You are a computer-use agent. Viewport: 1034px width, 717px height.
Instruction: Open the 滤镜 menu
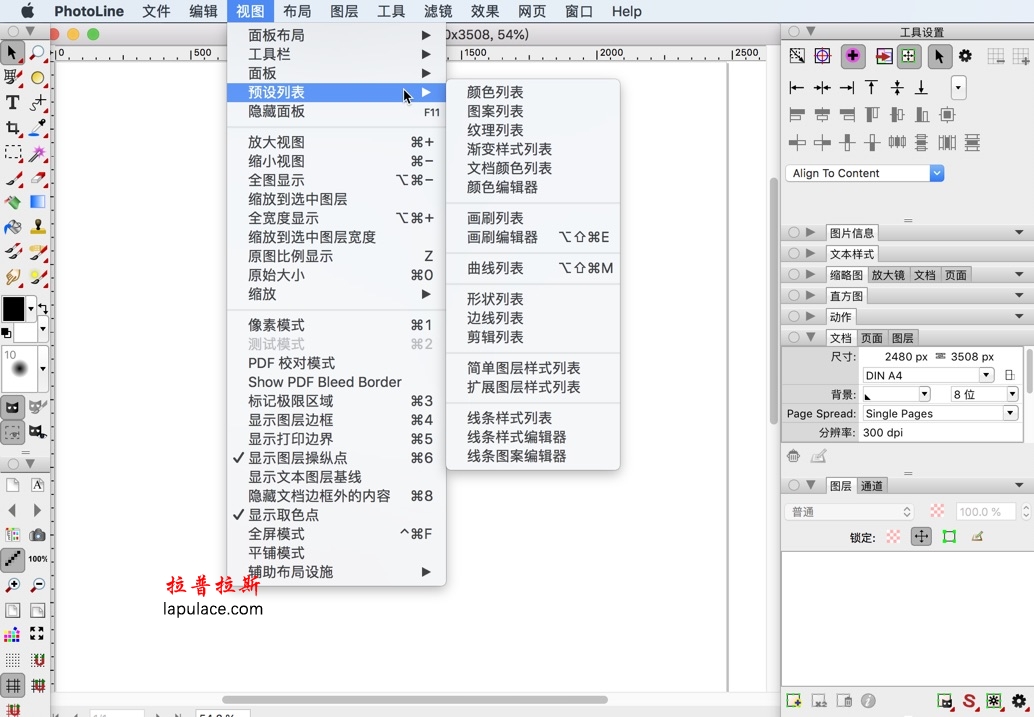[x=438, y=11]
